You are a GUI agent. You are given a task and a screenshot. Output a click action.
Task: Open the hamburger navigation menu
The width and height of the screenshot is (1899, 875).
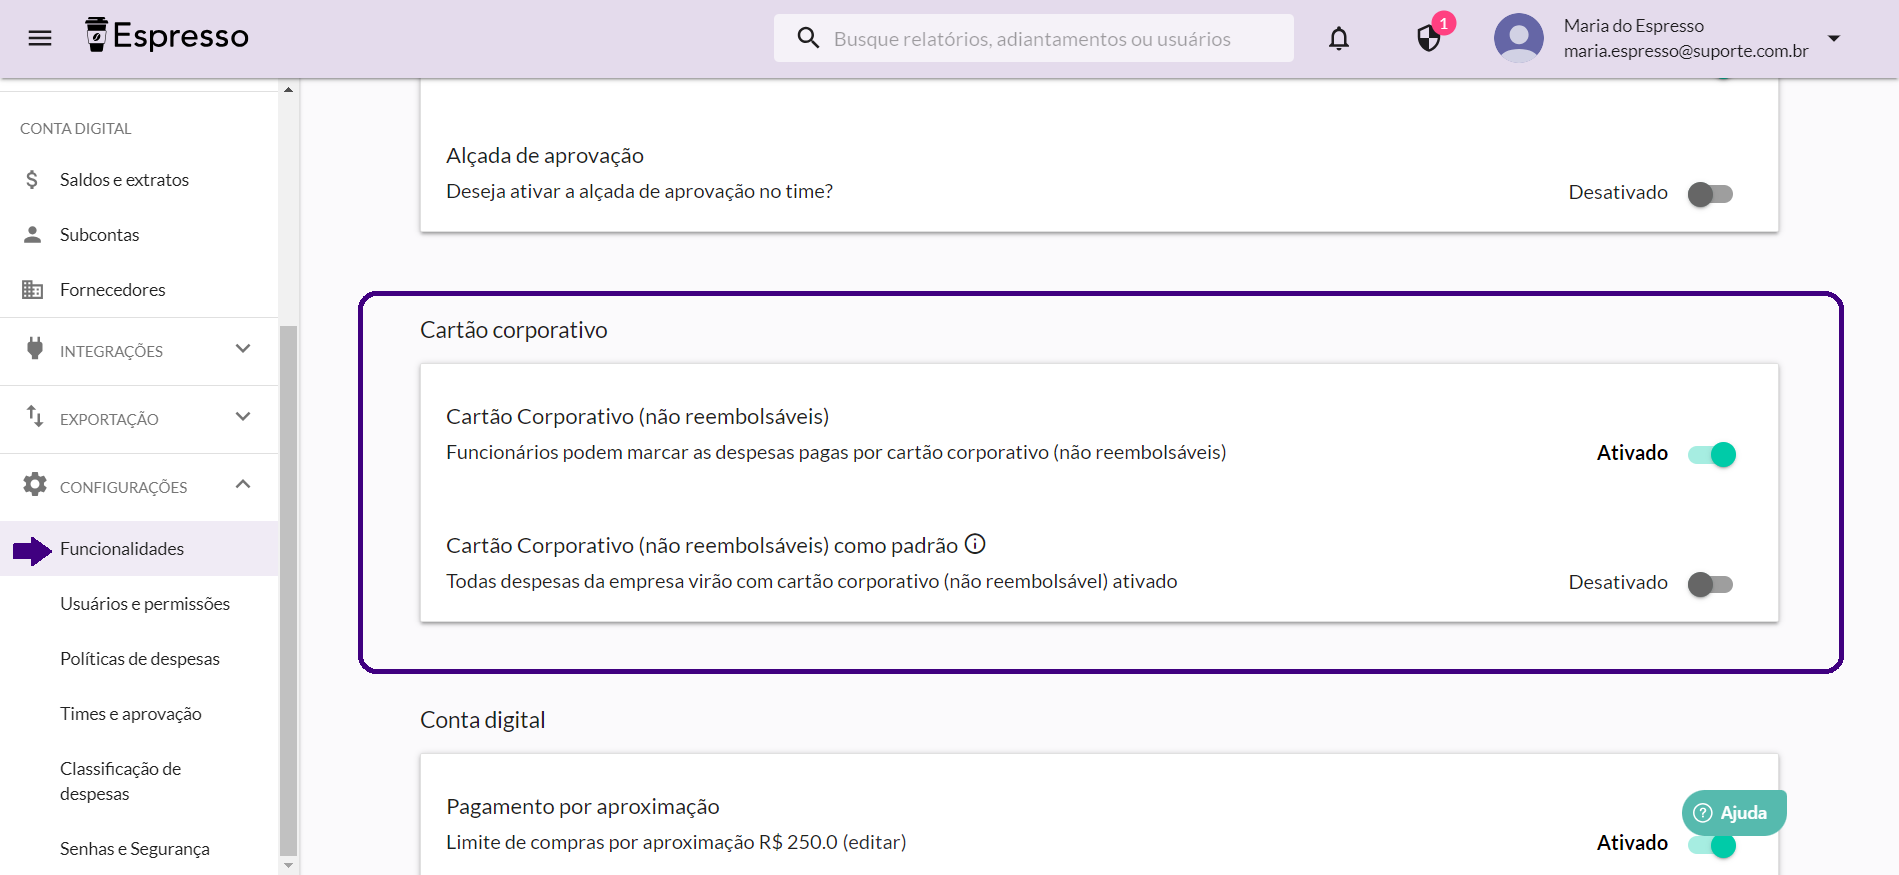(40, 38)
